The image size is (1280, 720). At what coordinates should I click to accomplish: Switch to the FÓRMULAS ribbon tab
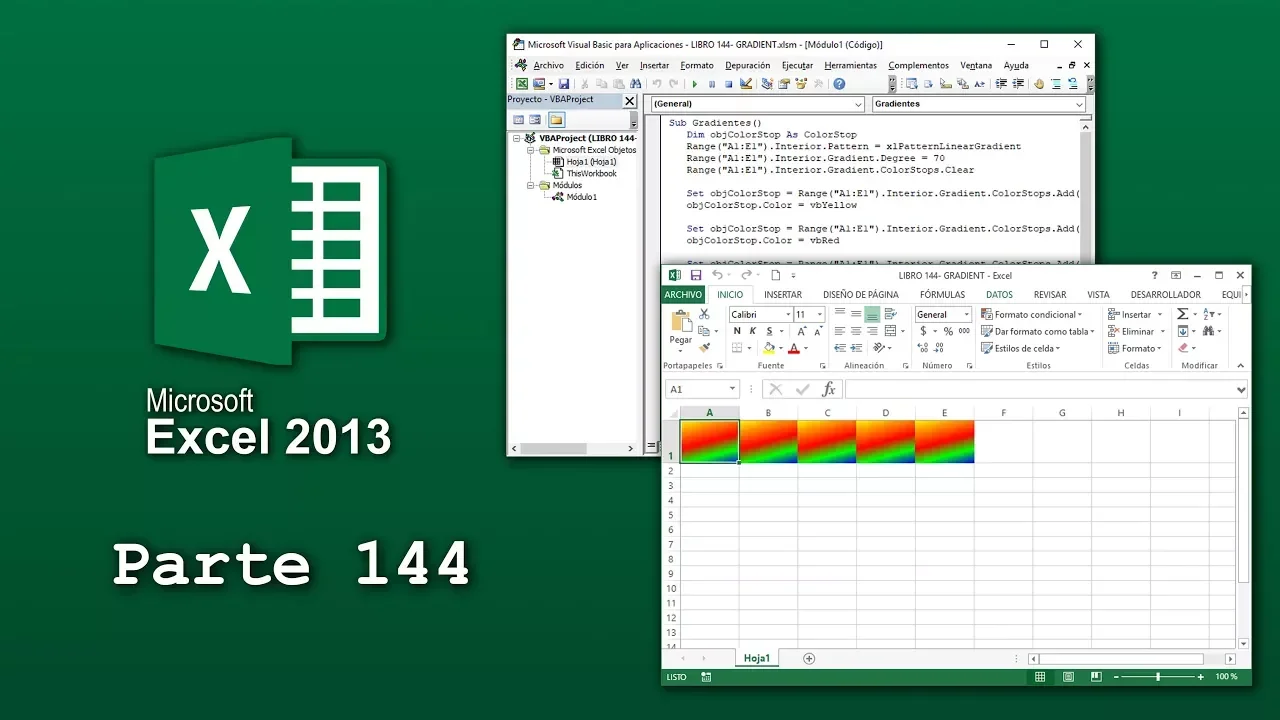click(x=942, y=294)
